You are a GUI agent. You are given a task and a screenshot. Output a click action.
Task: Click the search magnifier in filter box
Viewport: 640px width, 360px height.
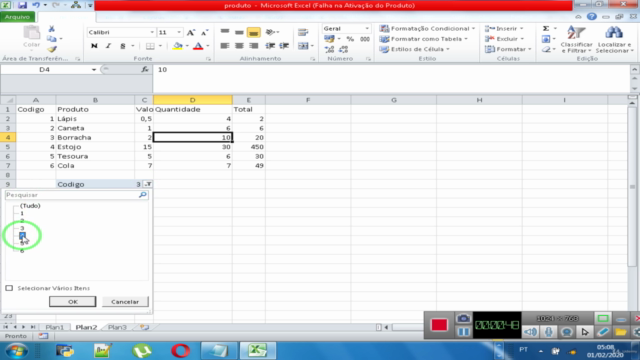[x=142, y=195]
